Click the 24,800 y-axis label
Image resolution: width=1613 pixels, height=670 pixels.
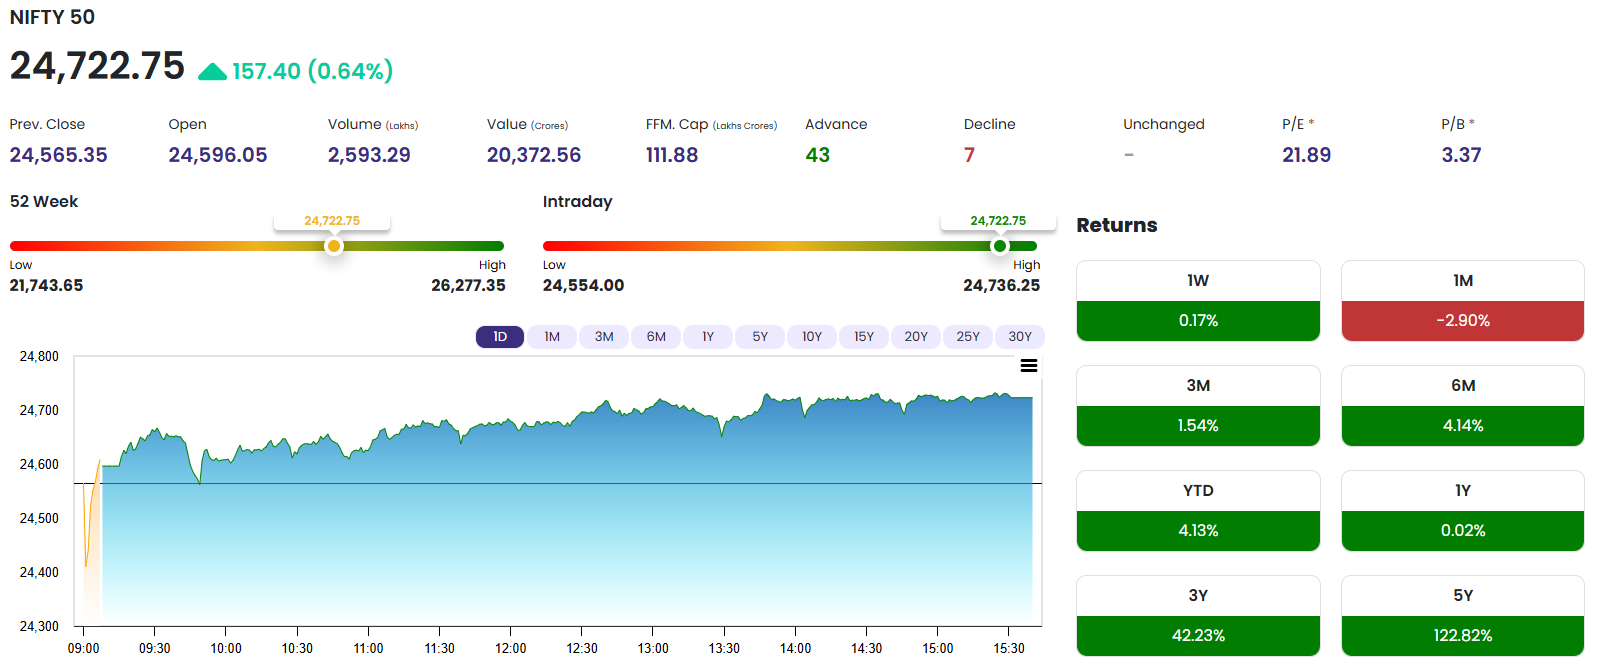tap(39, 356)
